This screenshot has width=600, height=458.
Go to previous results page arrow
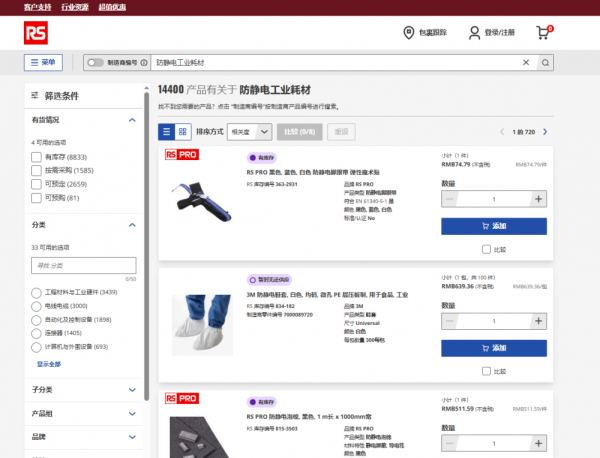(502, 132)
